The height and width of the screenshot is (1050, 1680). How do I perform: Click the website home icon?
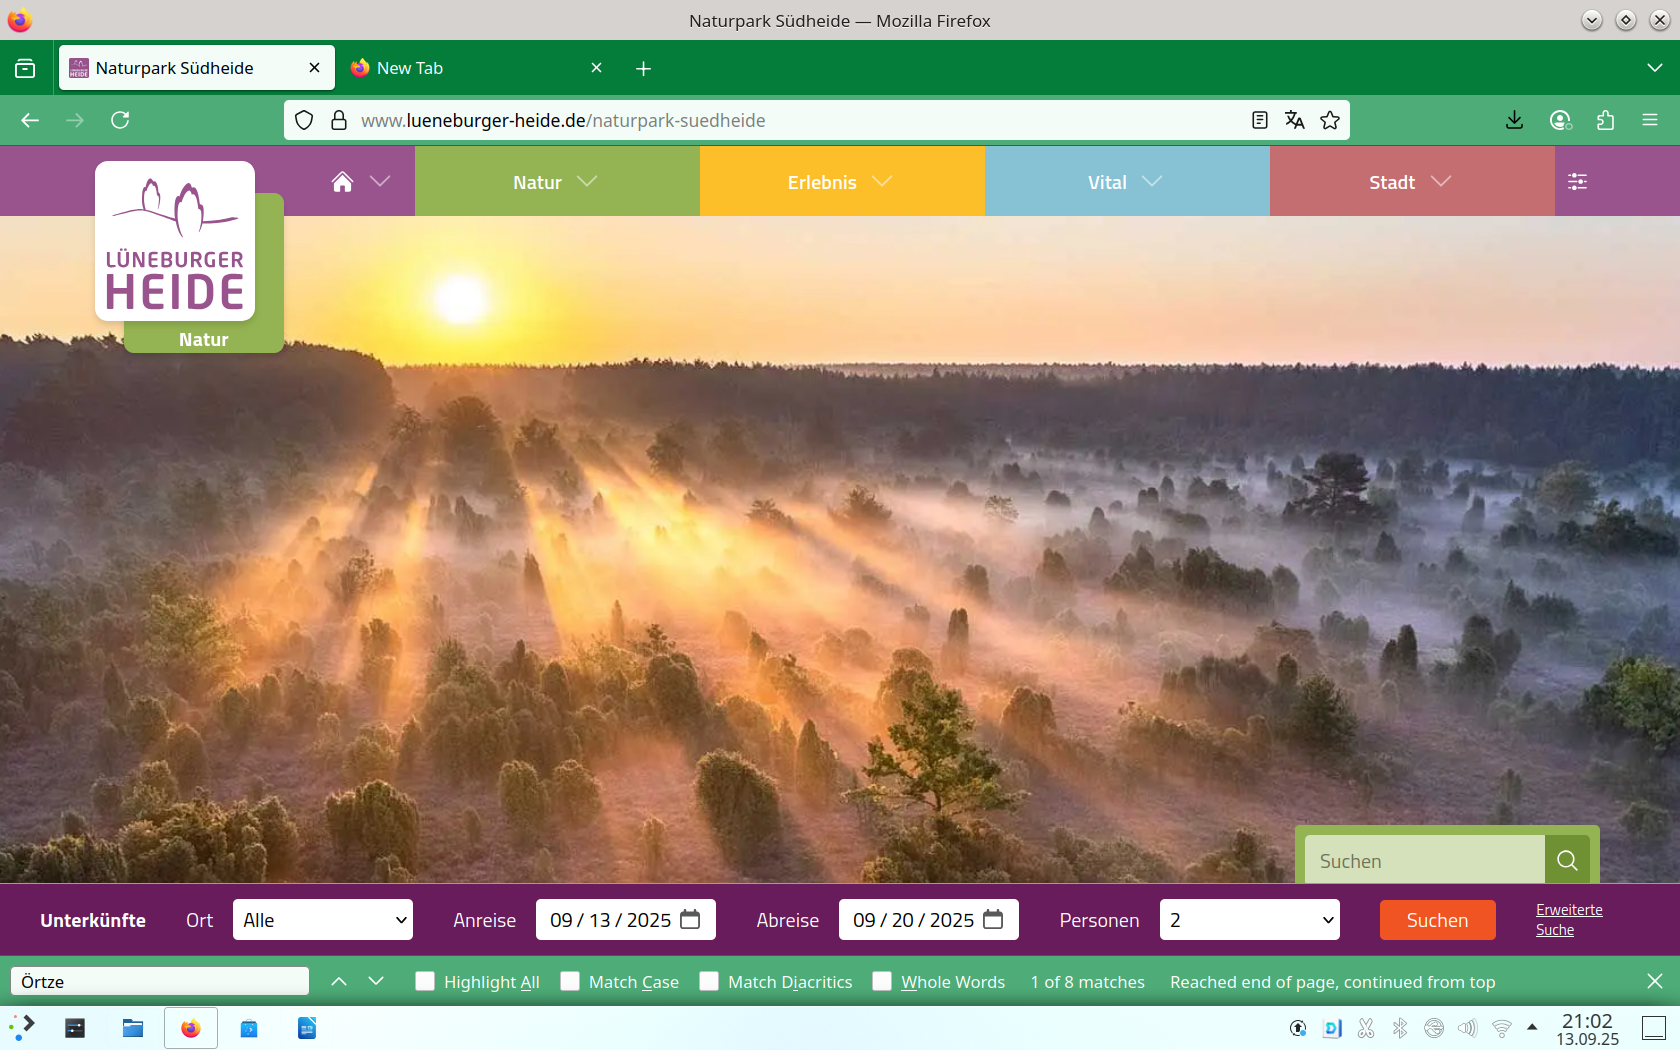[x=342, y=182]
